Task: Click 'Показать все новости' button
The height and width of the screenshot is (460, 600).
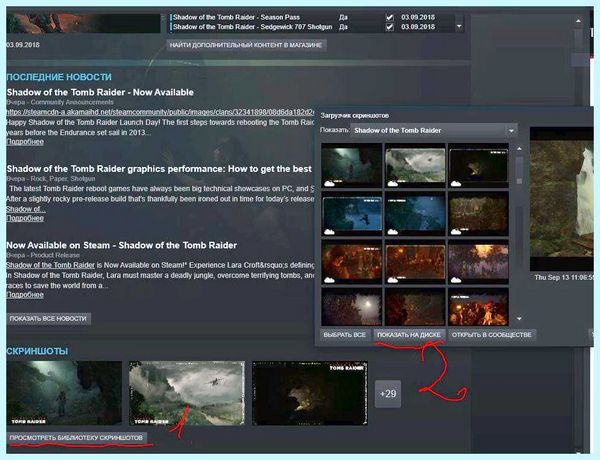Action: tap(48, 318)
